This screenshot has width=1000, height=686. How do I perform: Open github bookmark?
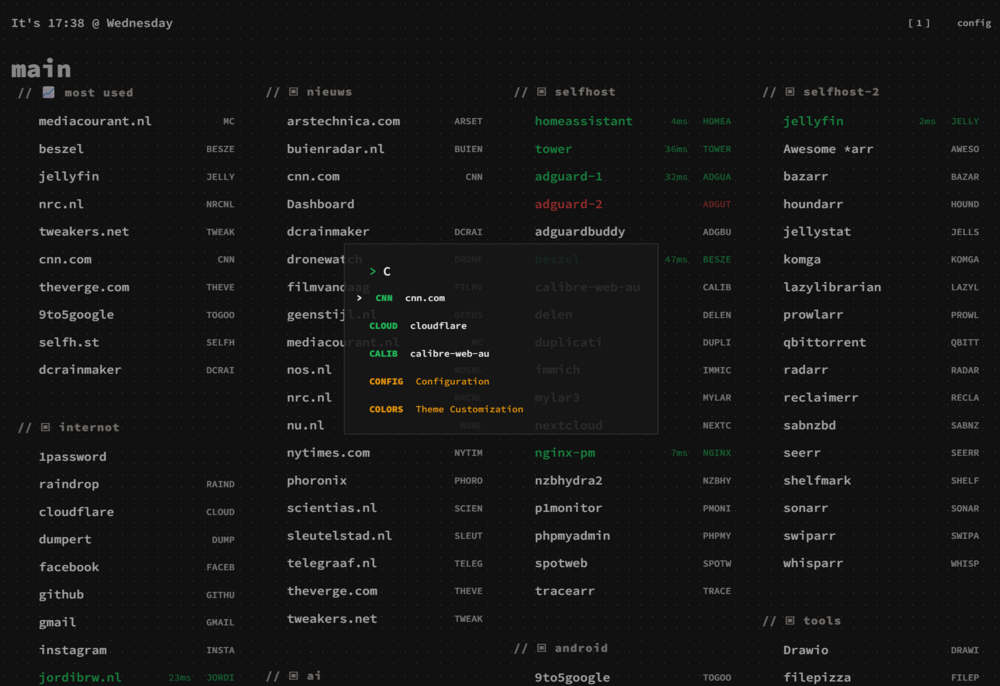(61, 594)
